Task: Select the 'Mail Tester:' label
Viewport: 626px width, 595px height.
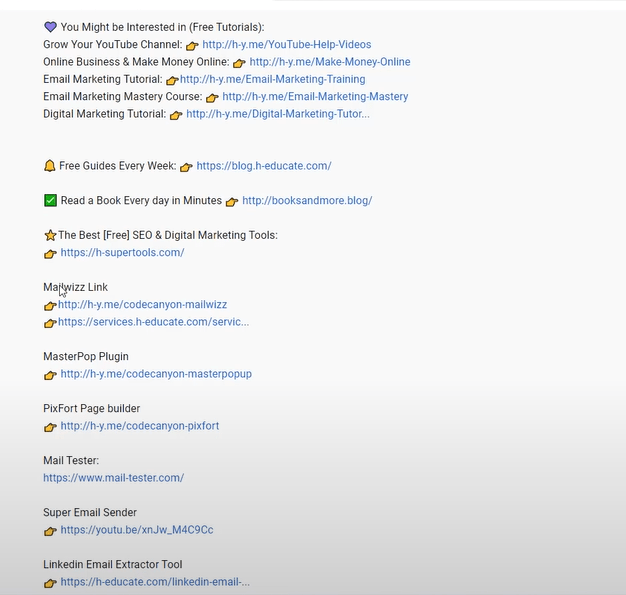Action: click(x=71, y=460)
